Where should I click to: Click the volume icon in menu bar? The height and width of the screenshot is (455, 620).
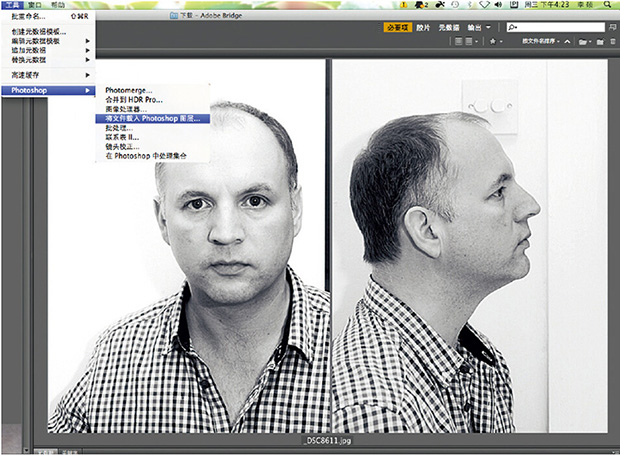pyautogui.click(x=498, y=5)
